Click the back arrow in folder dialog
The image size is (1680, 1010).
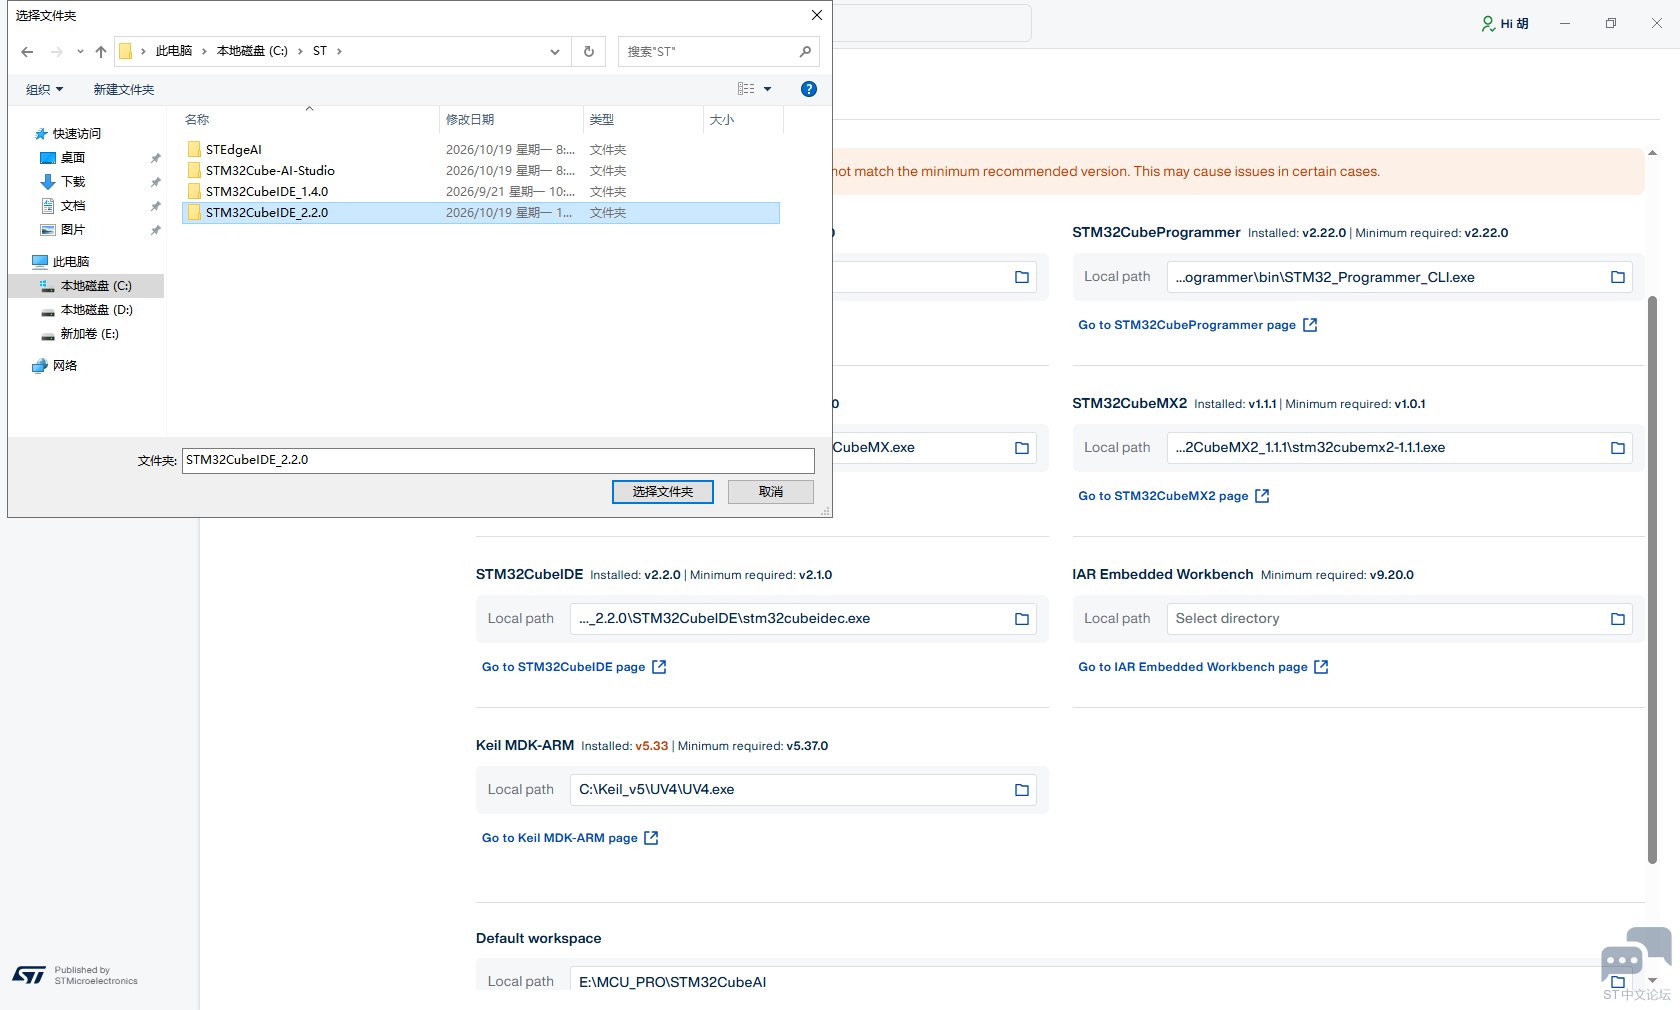27,52
